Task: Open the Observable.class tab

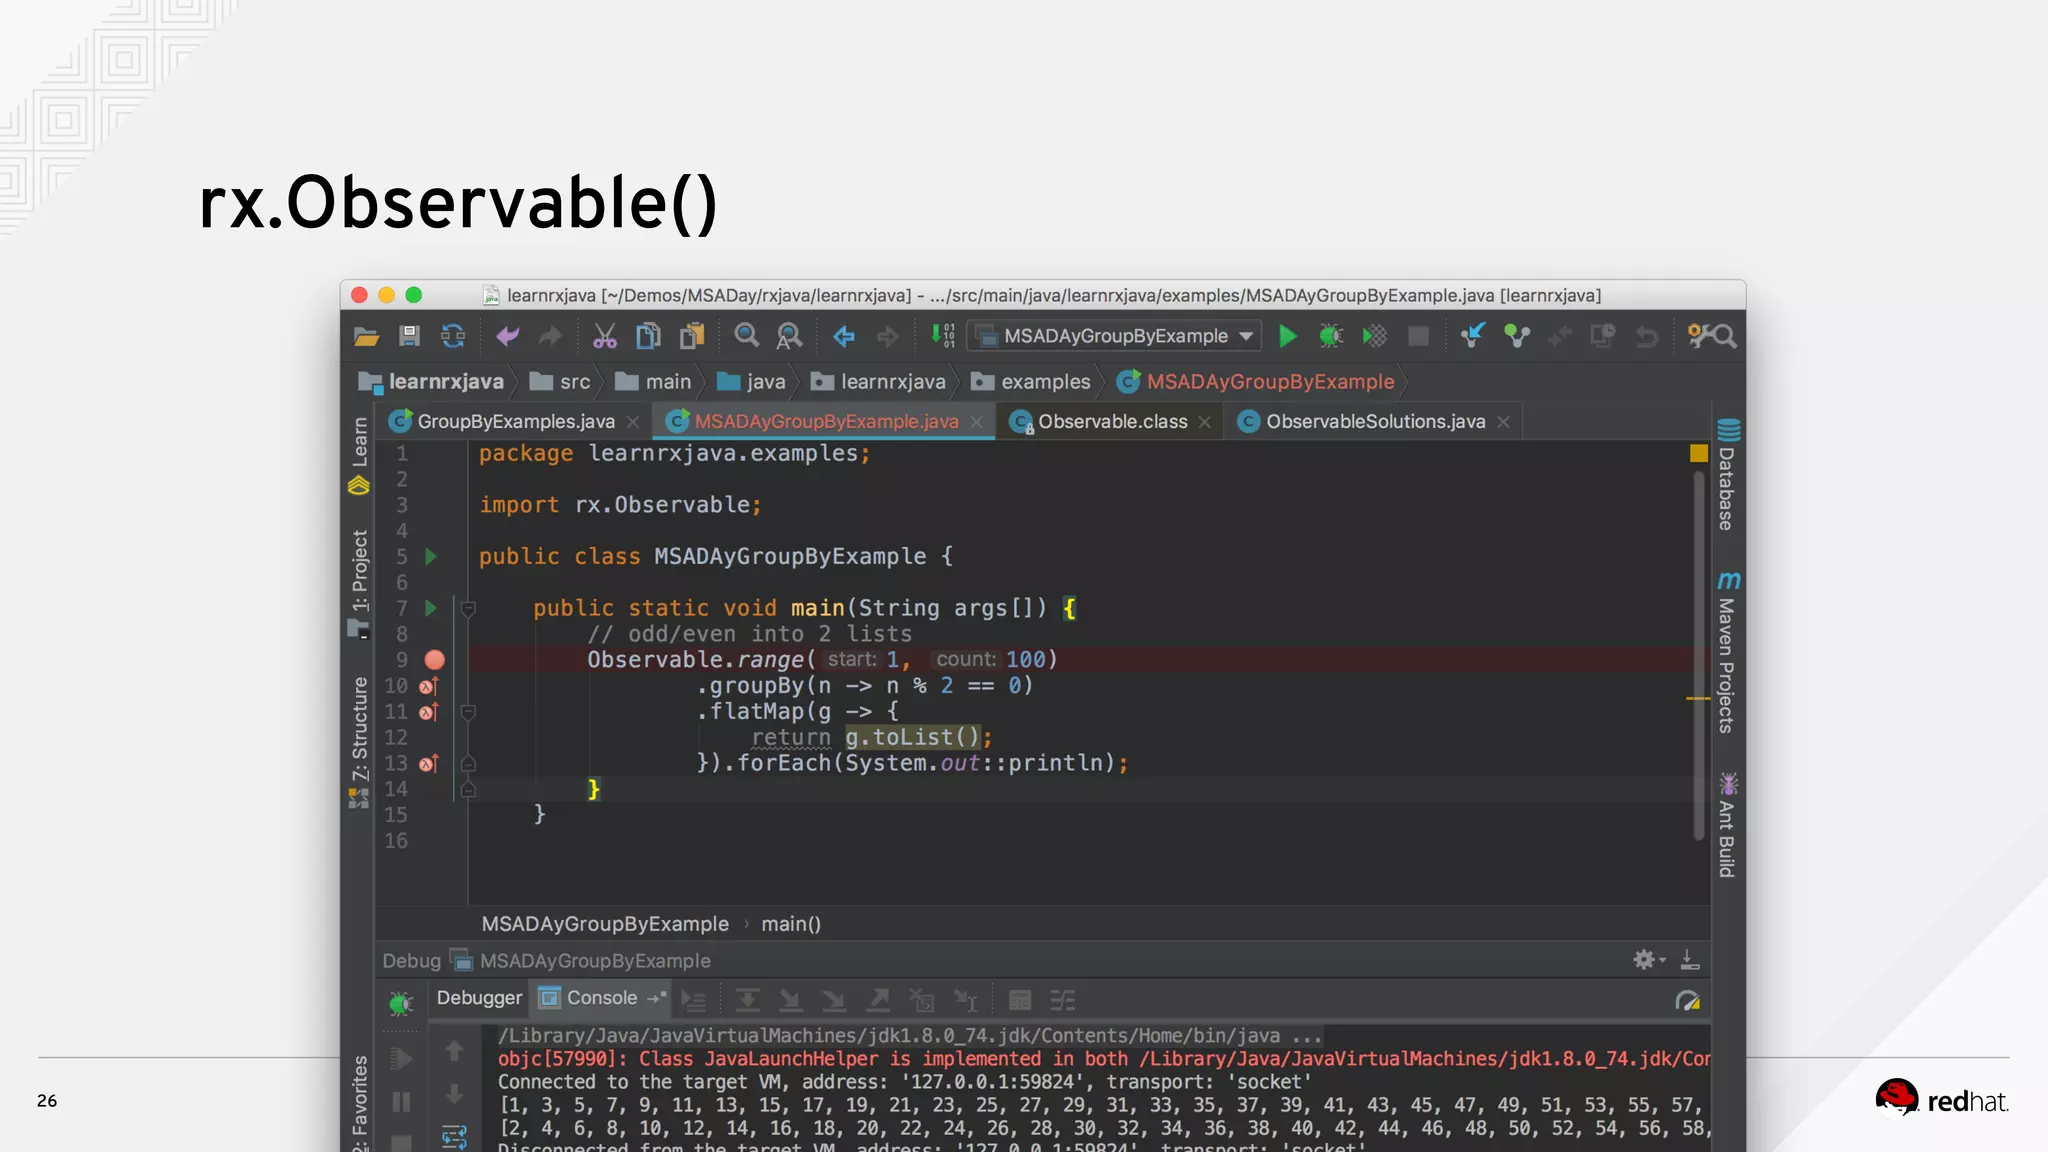Action: (x=1112, y=422)
